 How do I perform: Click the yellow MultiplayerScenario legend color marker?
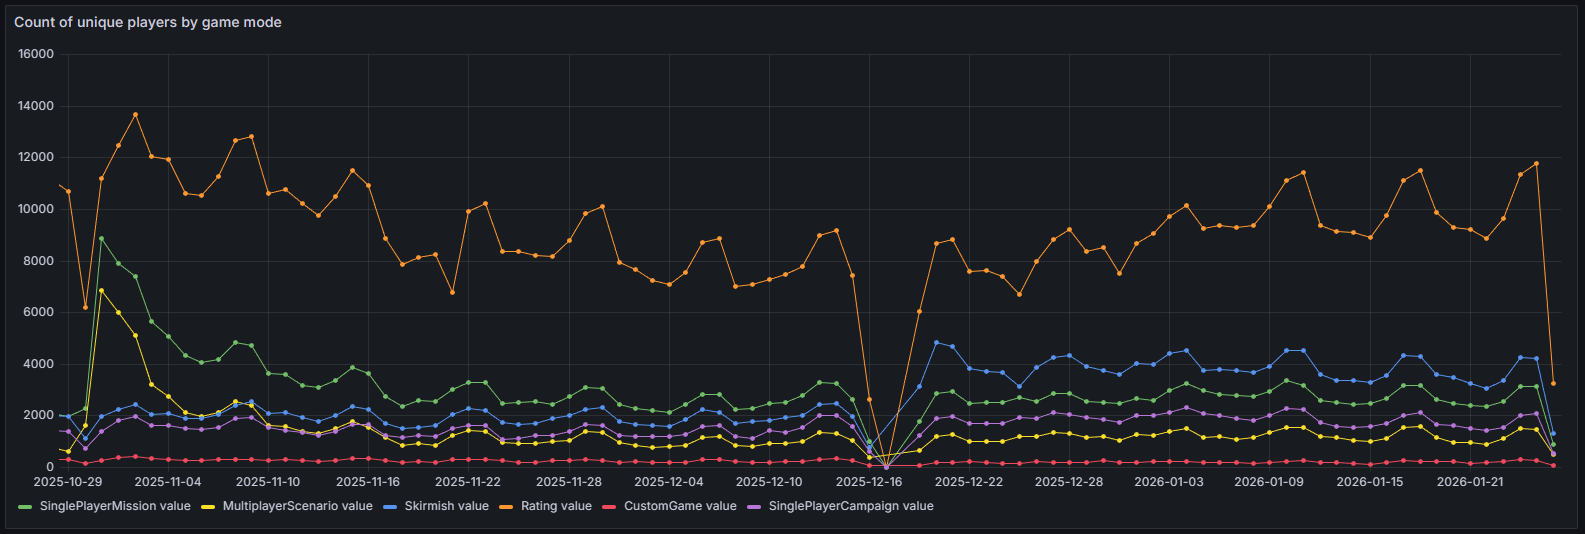(x=208, y=507)
